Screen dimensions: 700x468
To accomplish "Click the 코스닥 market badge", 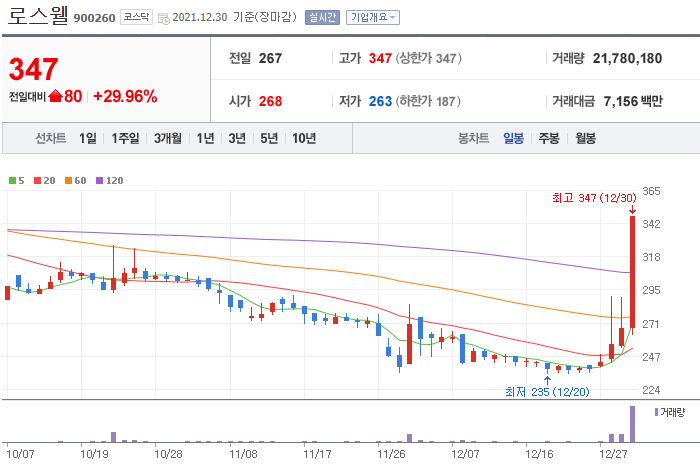I will coord(136,17).
